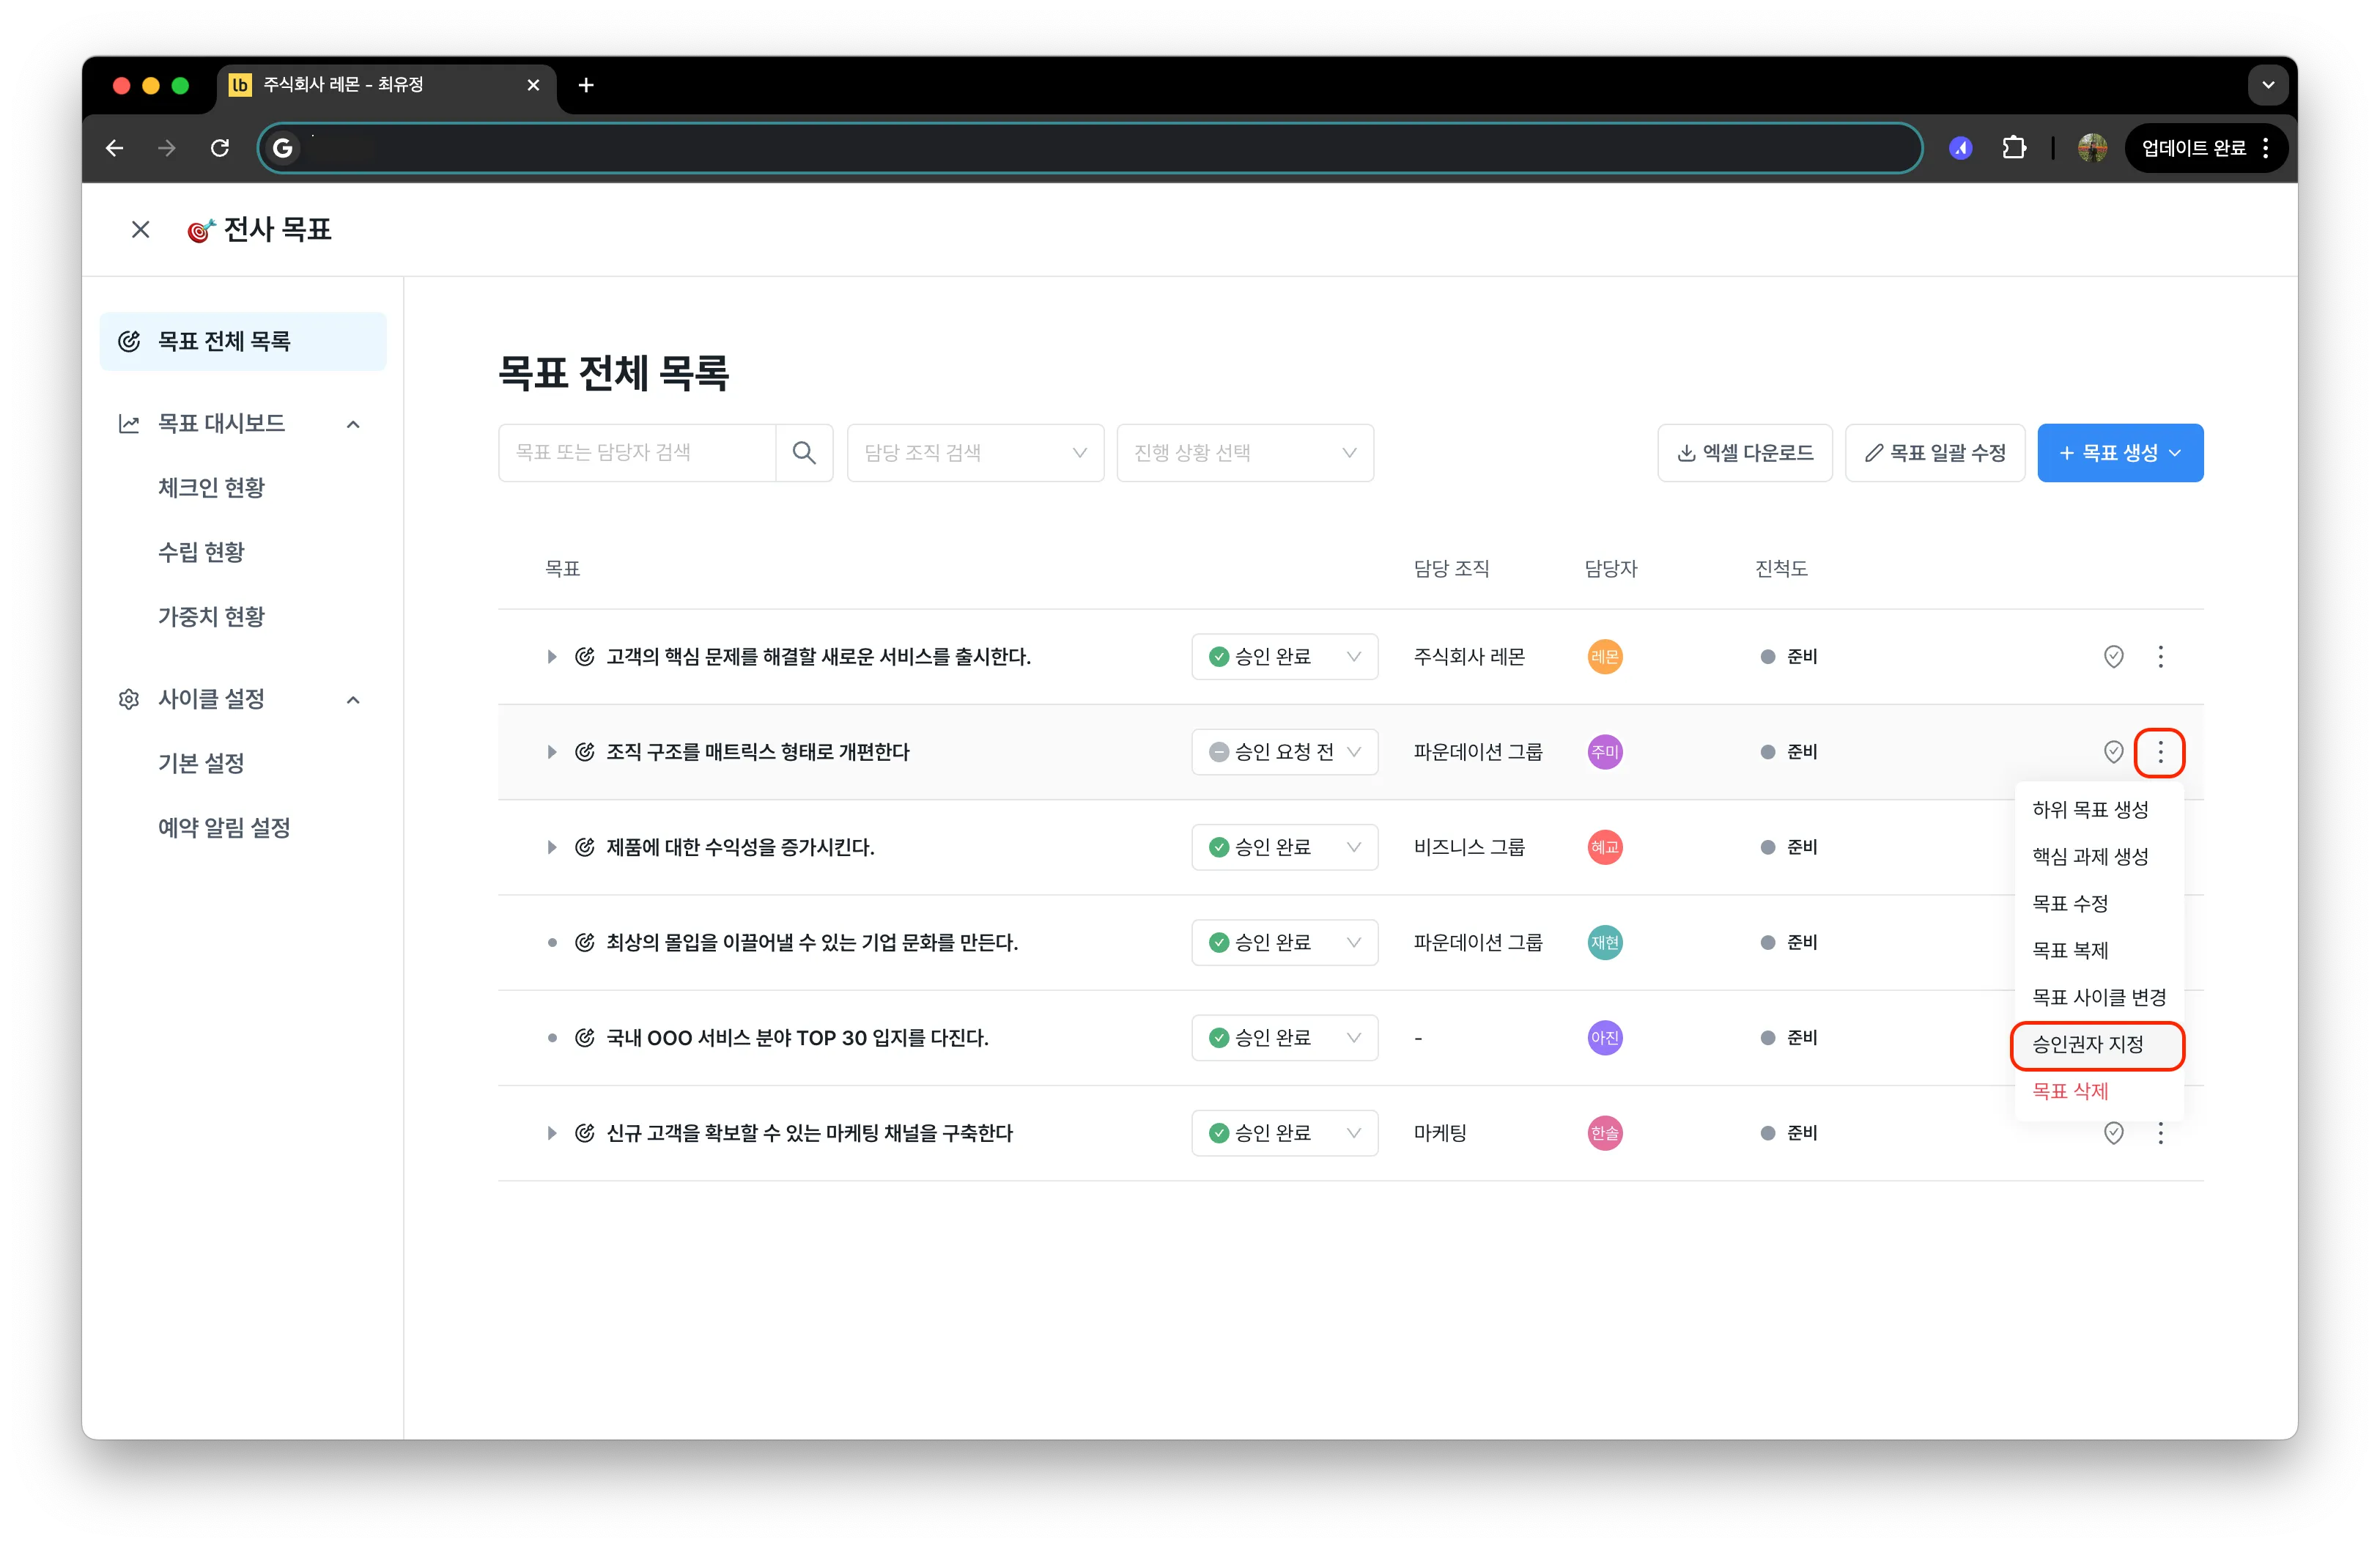Click the shield check icon in 고객의 핵심 문제 row
The height and width of the screenshot is (1548, 2380).
click(2113, 657)
